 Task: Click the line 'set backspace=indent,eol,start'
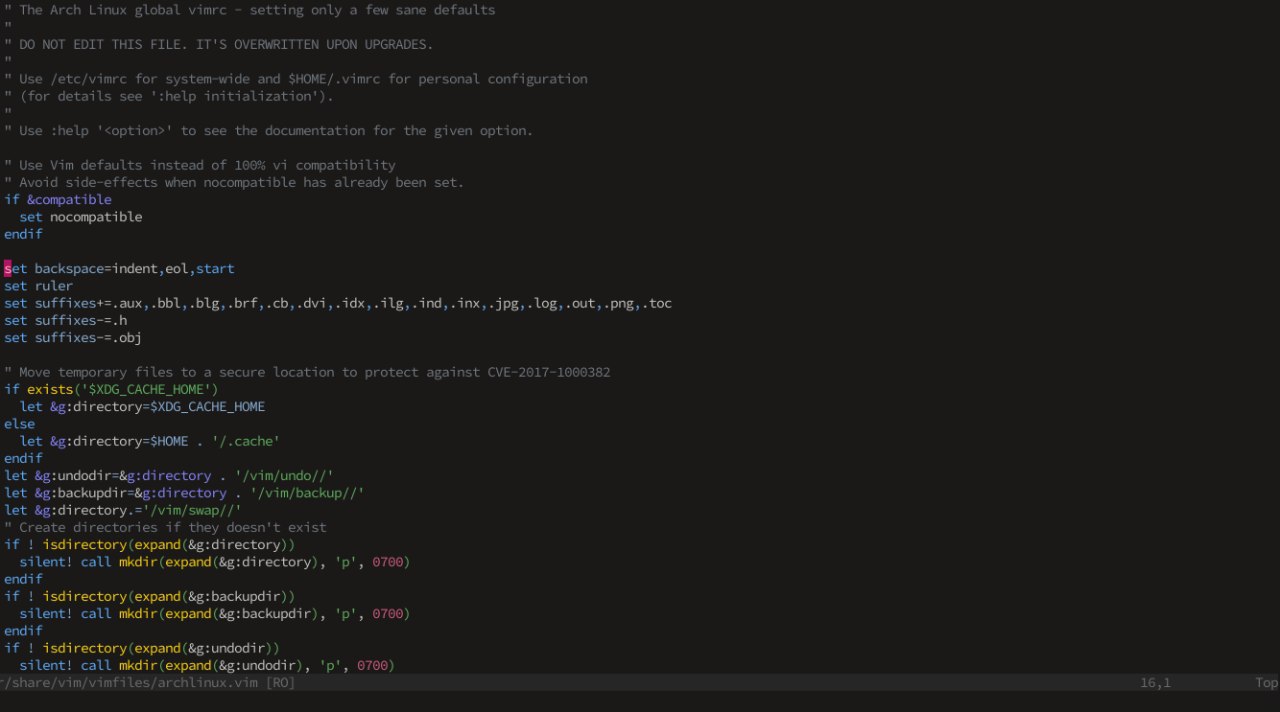[119, 269]
